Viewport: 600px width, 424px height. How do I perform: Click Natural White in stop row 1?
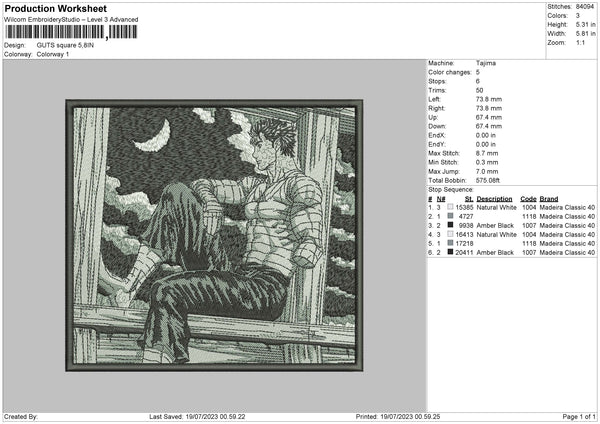pos(496,207)
